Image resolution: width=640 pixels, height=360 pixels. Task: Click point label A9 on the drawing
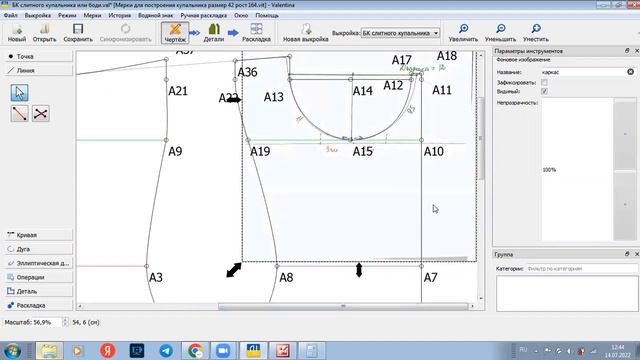point(175,151)
